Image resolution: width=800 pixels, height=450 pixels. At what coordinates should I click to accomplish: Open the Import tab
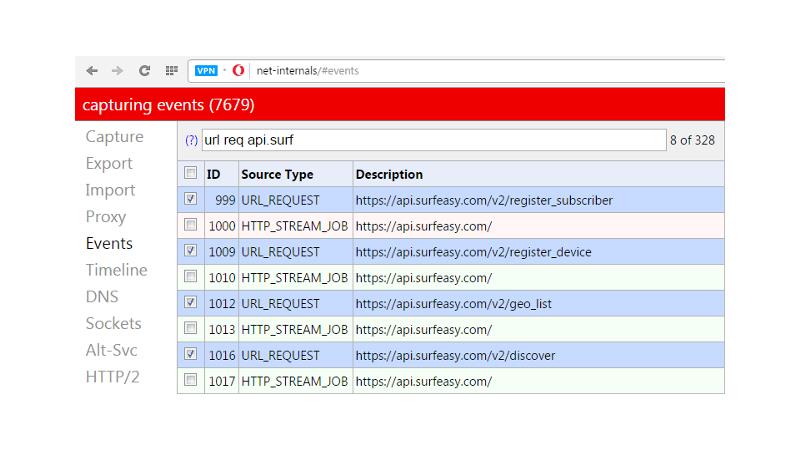pyautogui.click(x=110, y=190)
